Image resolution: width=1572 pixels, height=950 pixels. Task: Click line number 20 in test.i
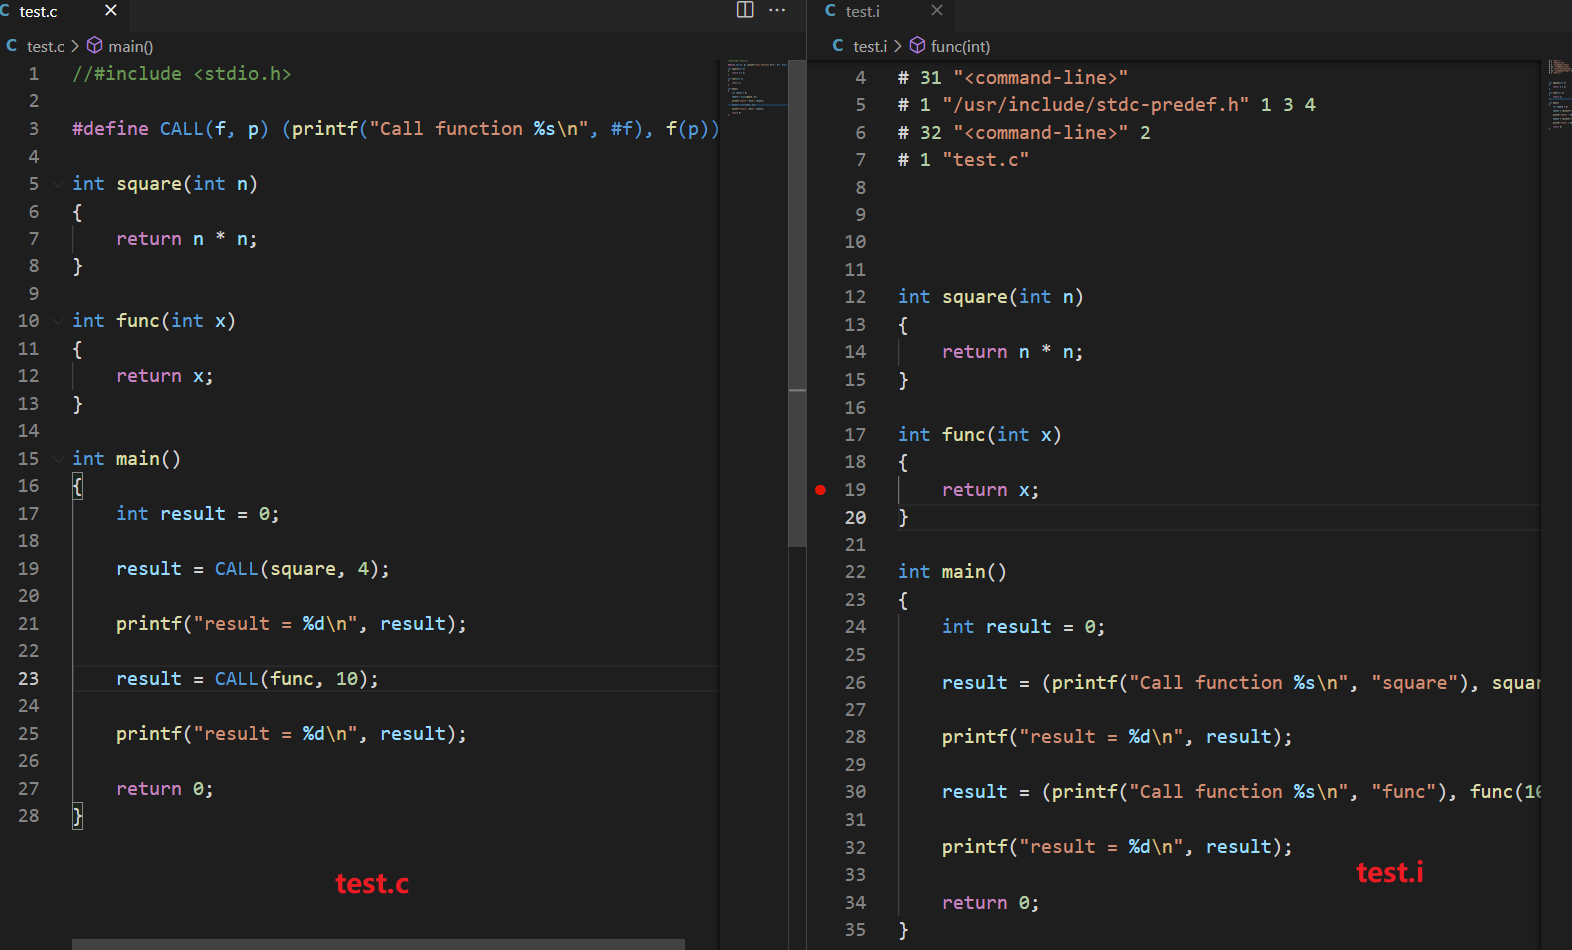(x=855, y=518)
